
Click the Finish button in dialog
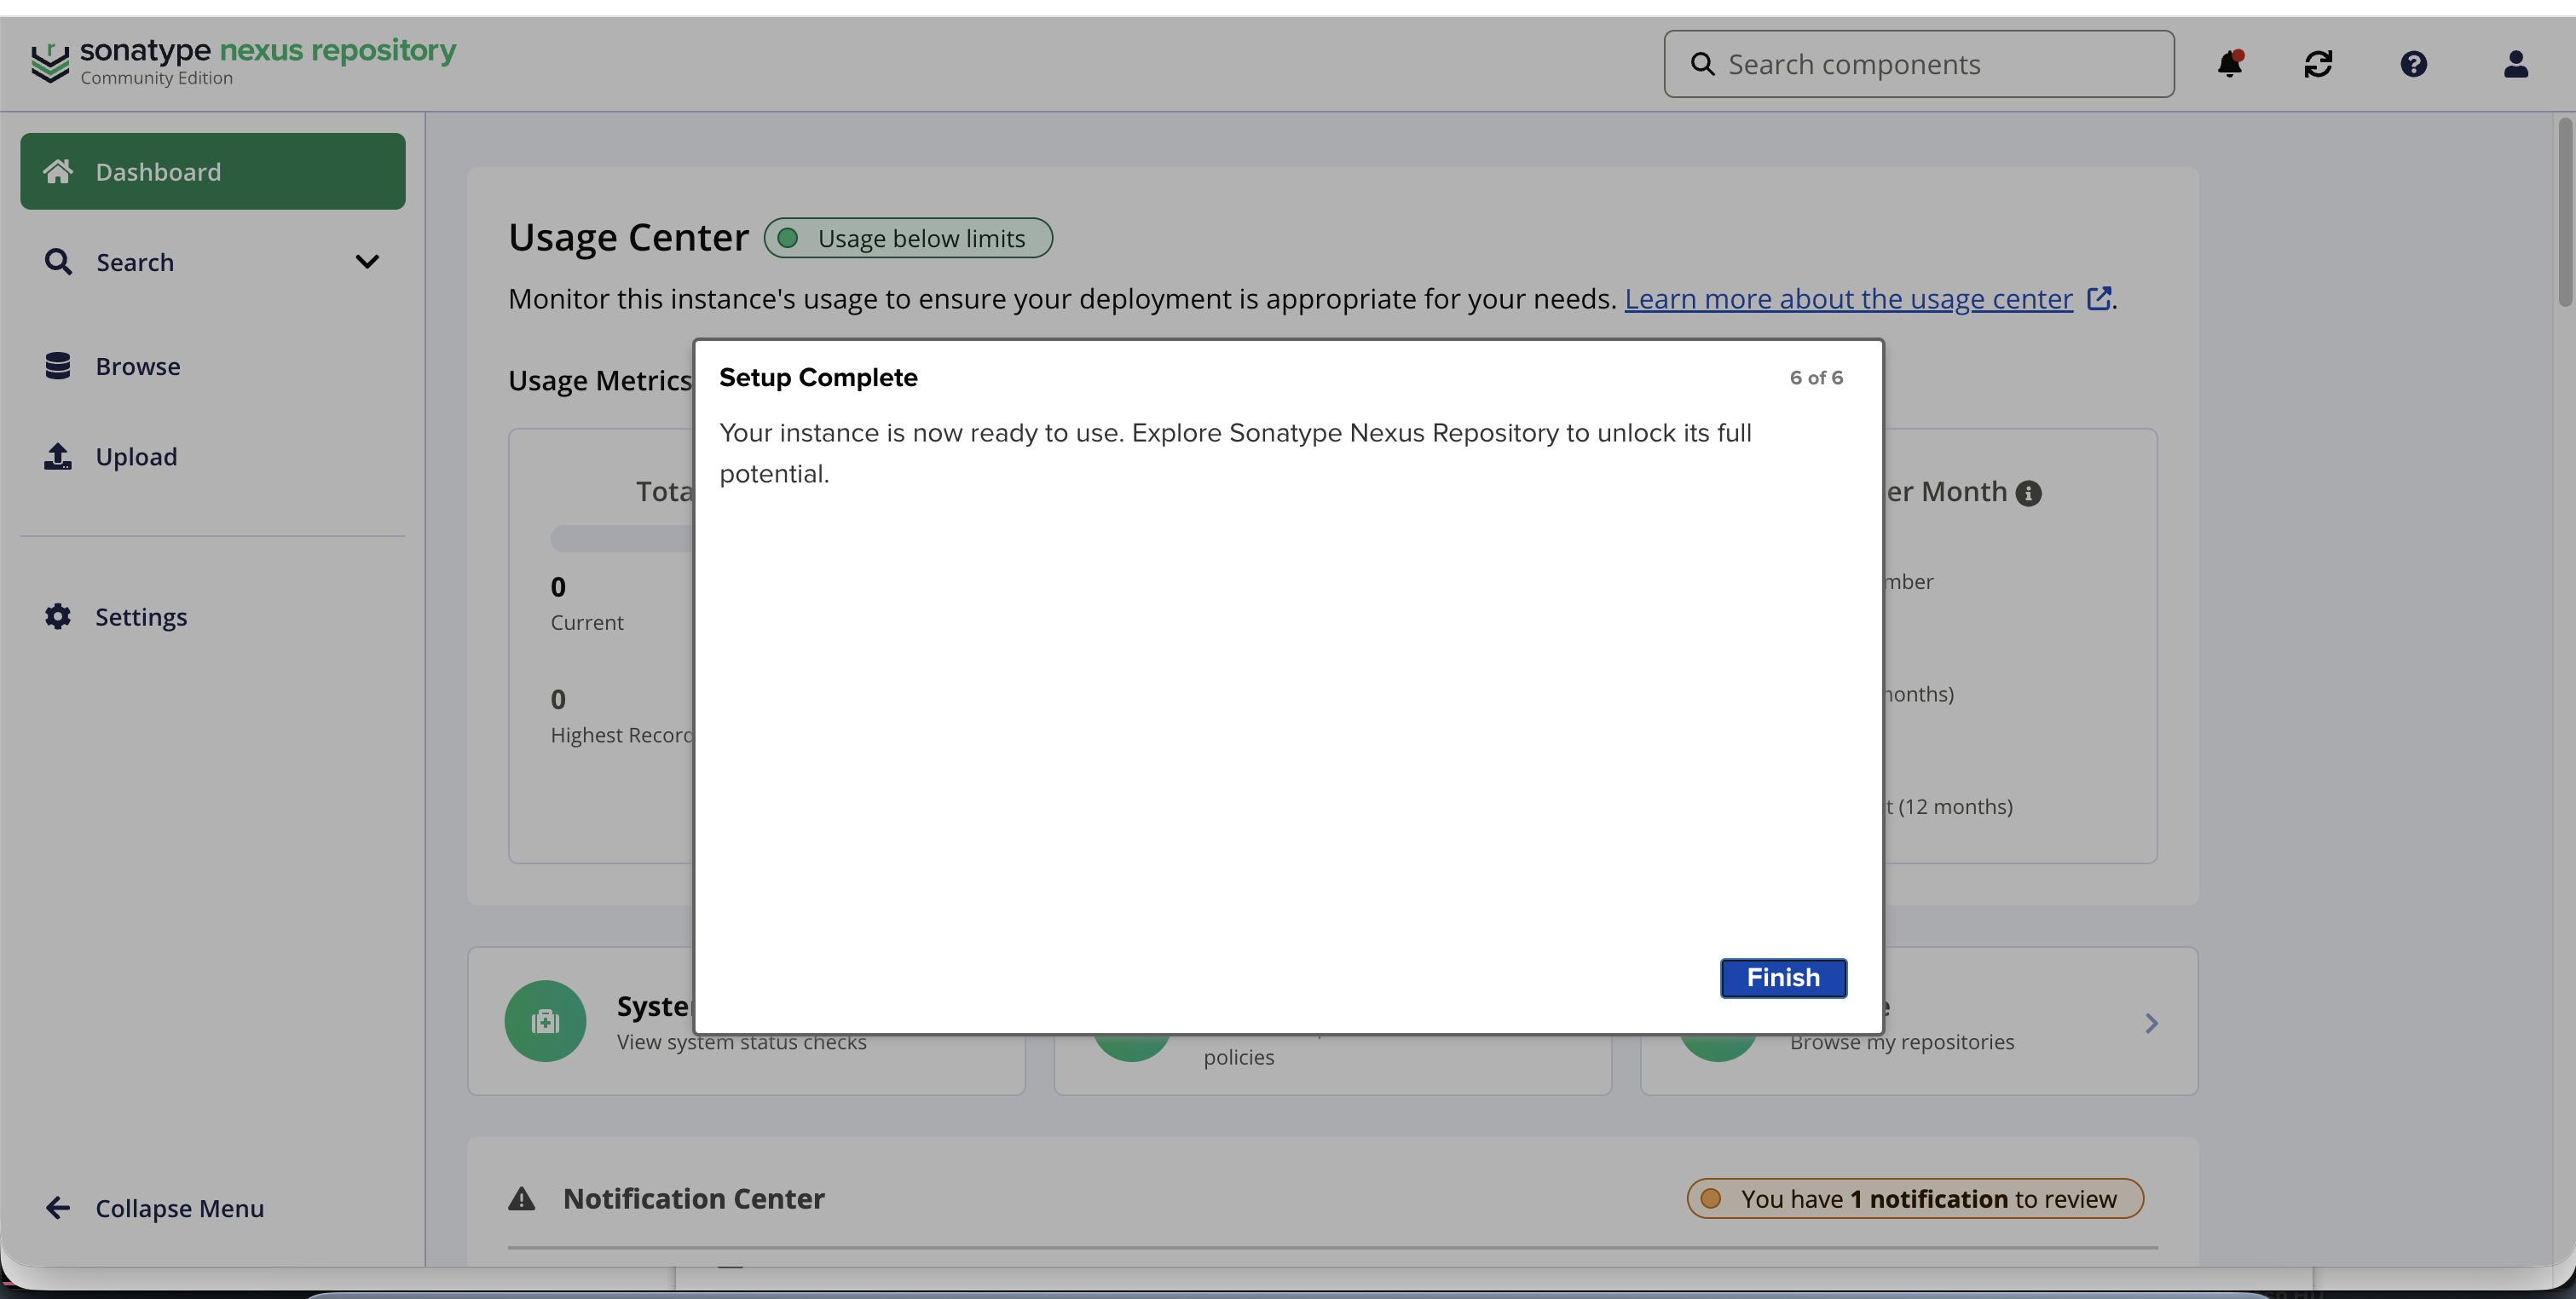tap(1782, 977)
